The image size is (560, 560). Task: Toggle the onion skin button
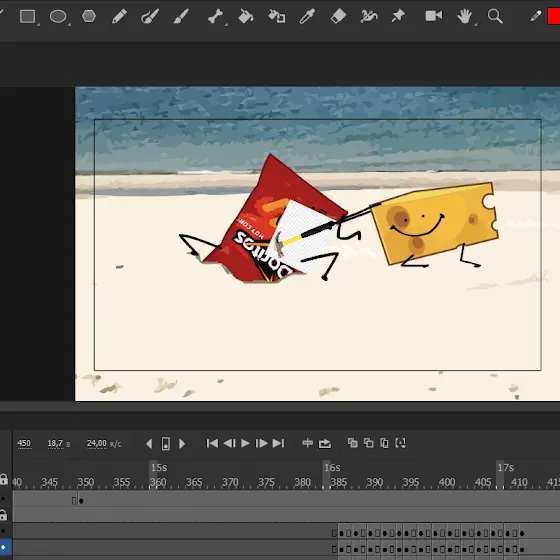click(352, 443)
